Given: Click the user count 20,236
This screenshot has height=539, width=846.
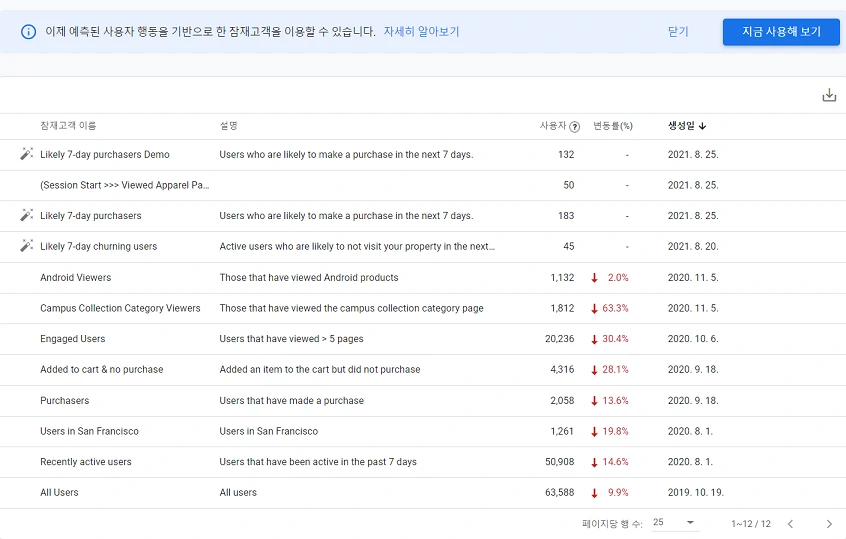Looking at the screenshot, I should click(560, 339).
